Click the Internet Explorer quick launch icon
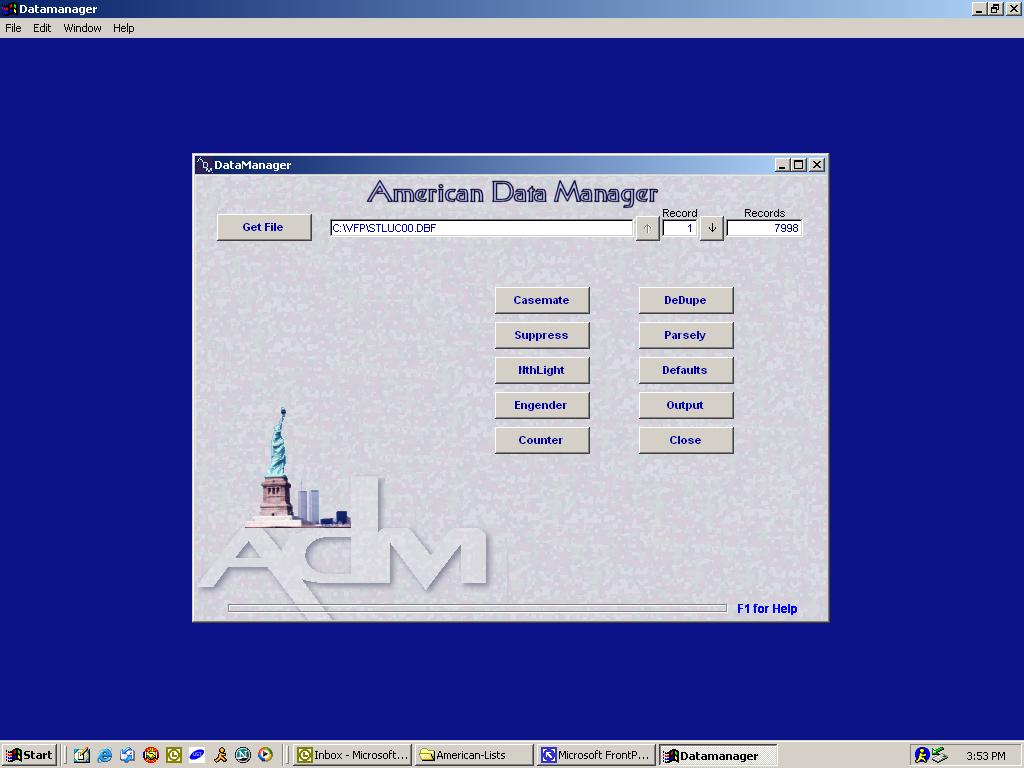The height and width of the screenshot is (768, 1024). coord(104,755)
